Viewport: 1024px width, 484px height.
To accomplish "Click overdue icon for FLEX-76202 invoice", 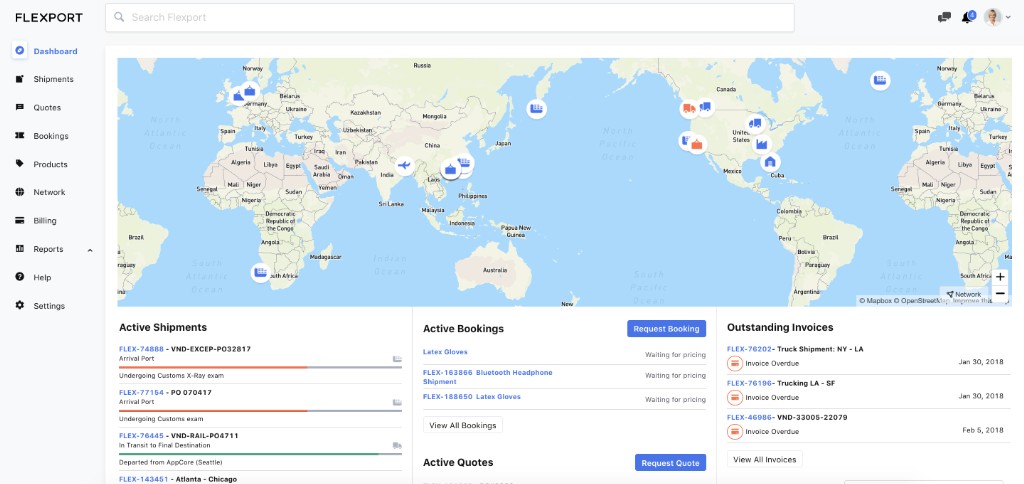I will 734,363.
